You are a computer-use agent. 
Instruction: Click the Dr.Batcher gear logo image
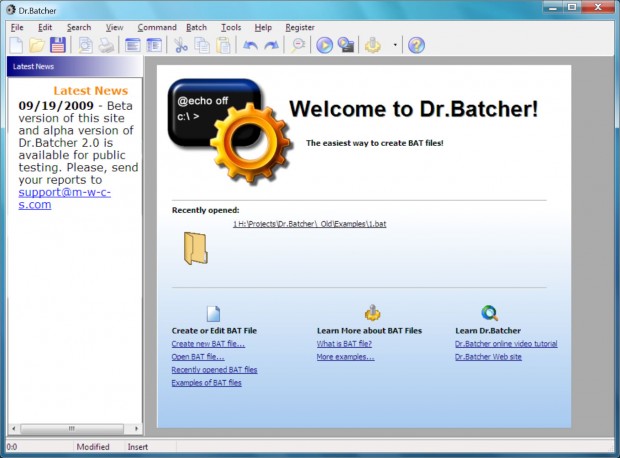(229, 131)
